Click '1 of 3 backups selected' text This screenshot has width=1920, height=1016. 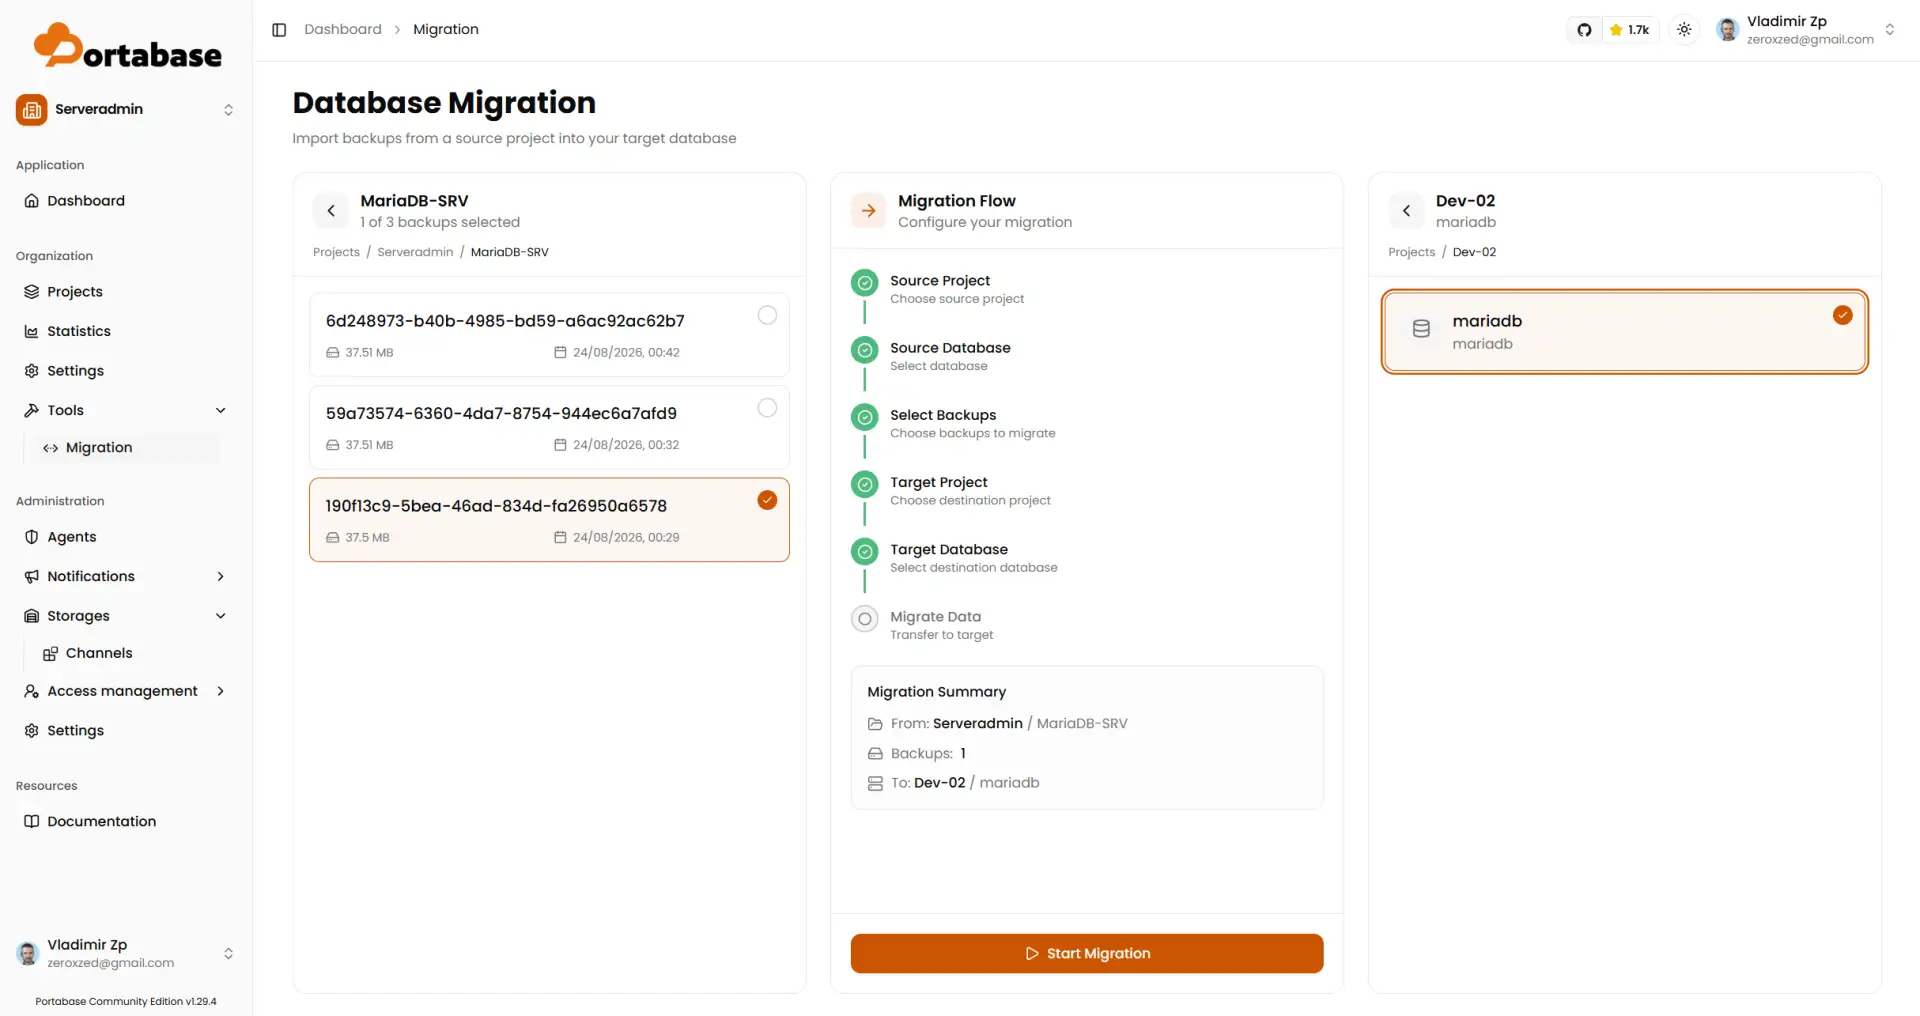440,222
